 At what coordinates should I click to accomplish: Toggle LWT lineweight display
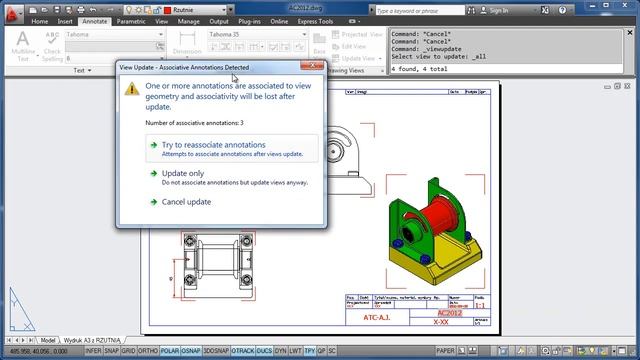click(x=296, y=351)
